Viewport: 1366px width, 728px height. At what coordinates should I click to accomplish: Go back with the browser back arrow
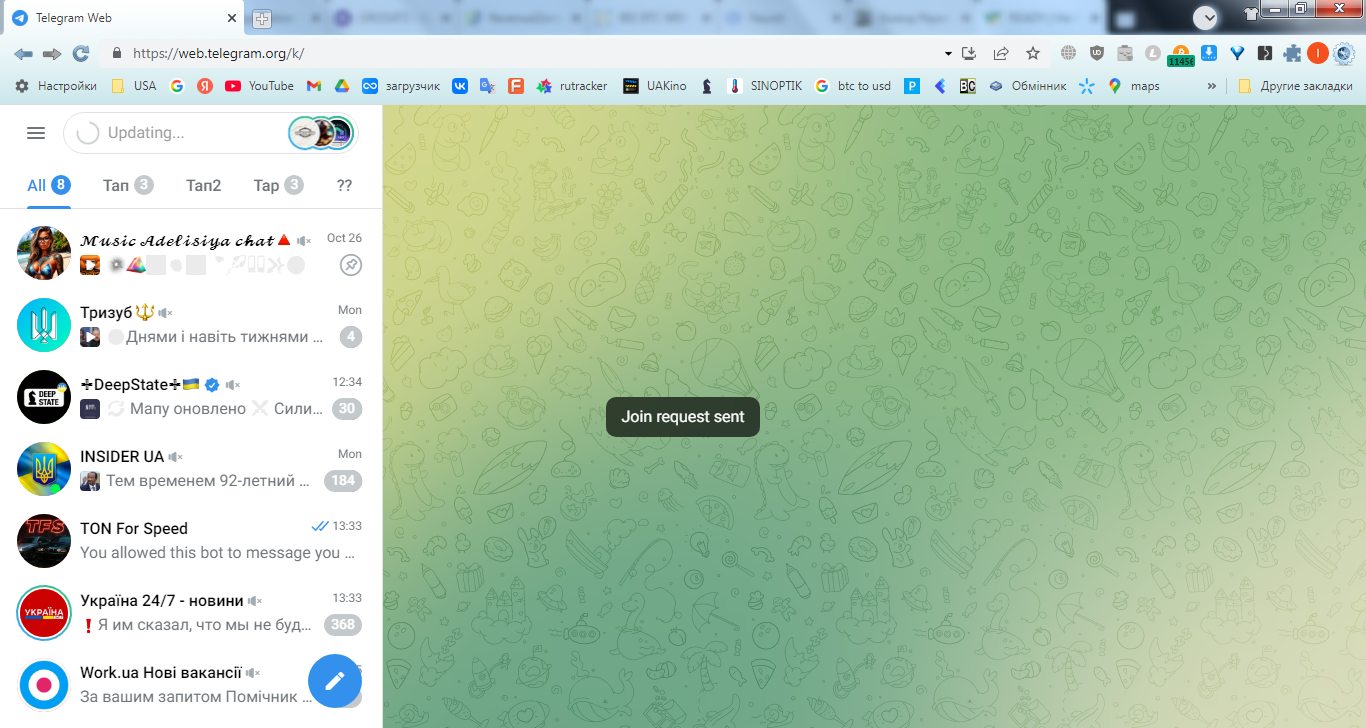pos(23,53)
